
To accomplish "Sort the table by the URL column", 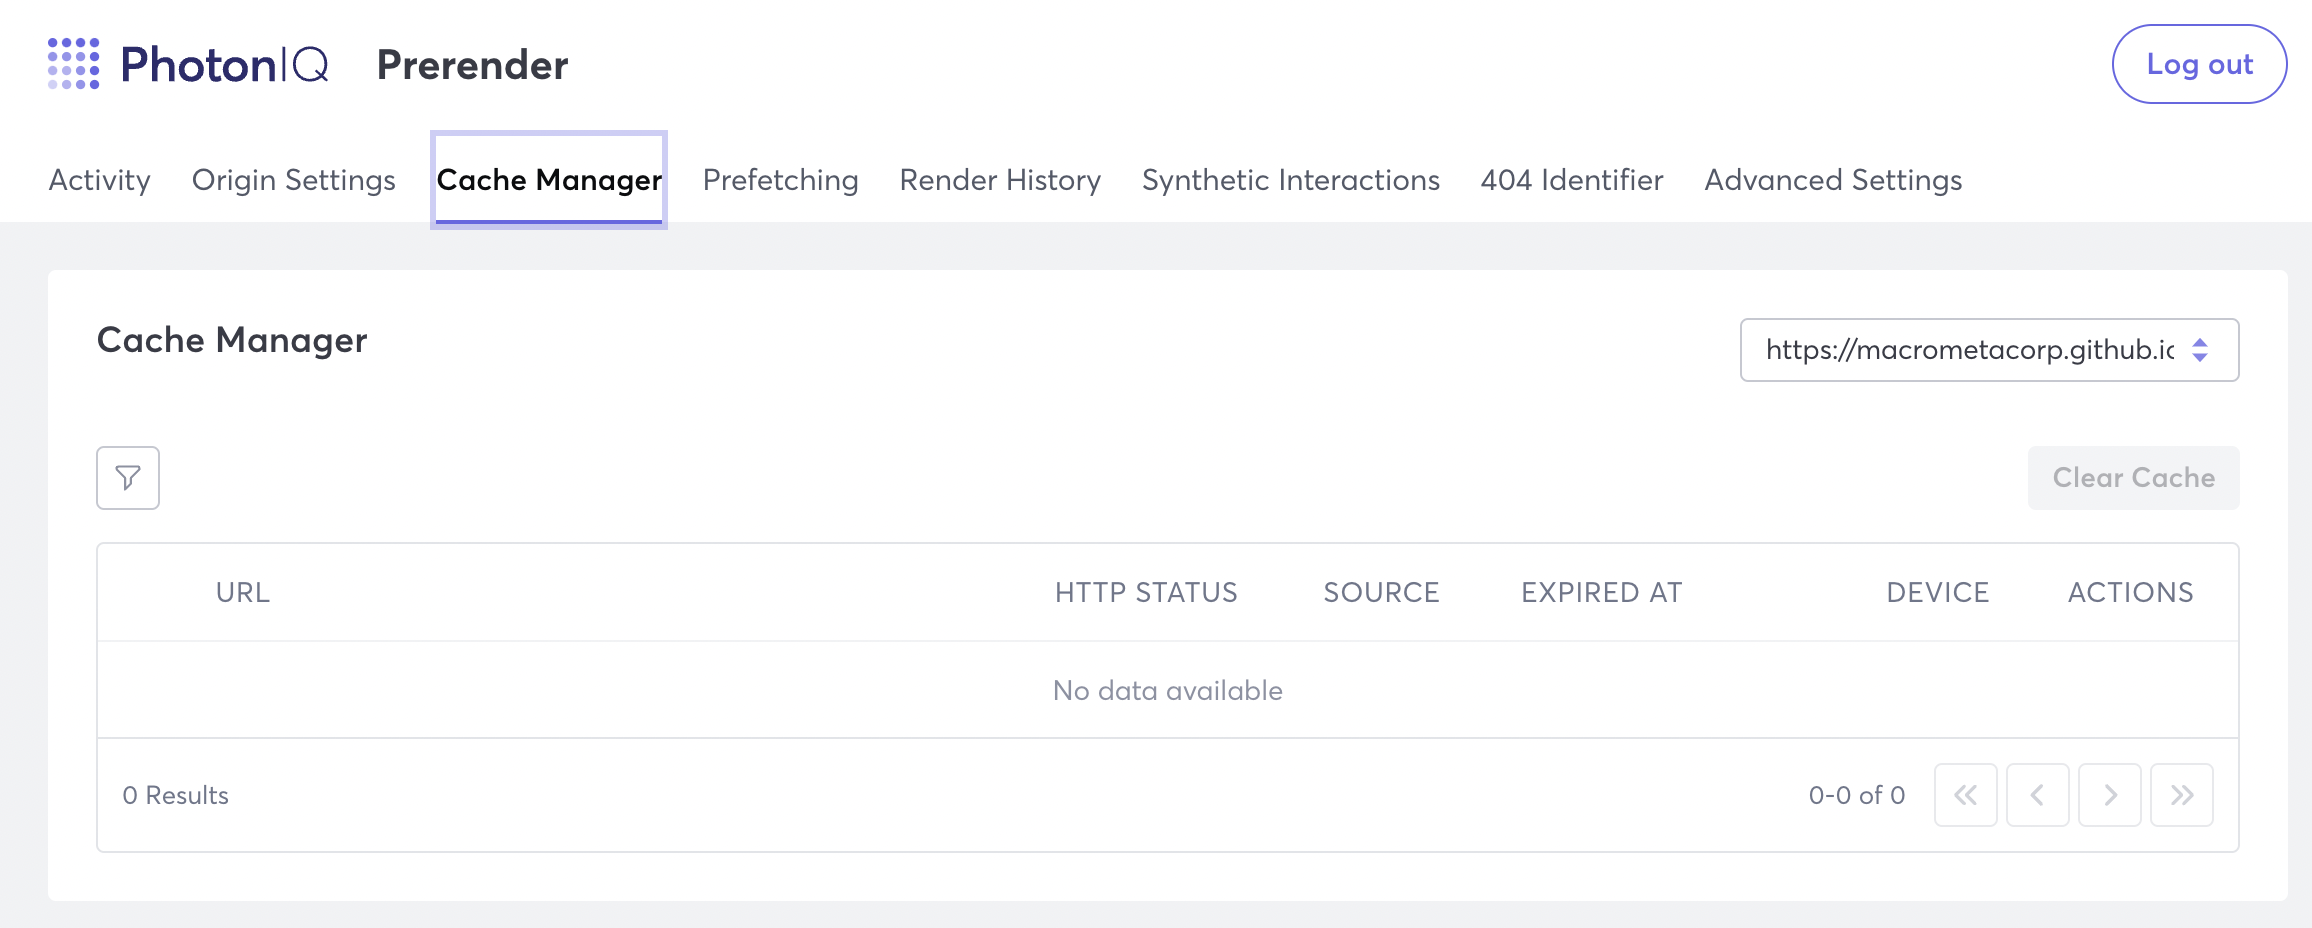I will pyautogui.click(x=243, y=591).
